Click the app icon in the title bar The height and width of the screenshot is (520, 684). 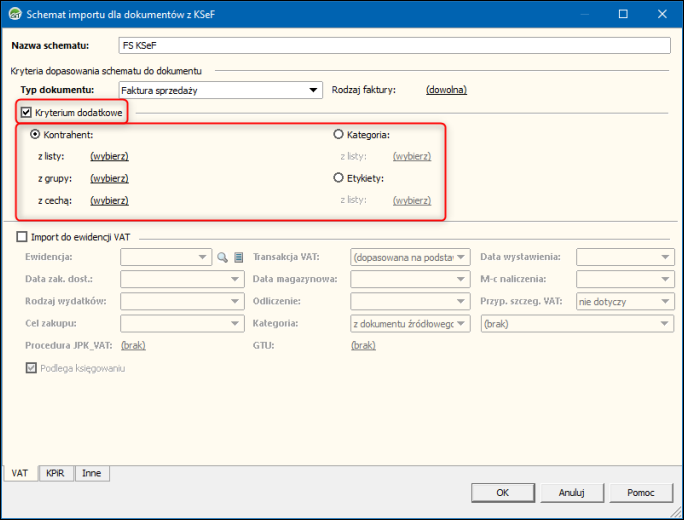click(x=15, y=14)
